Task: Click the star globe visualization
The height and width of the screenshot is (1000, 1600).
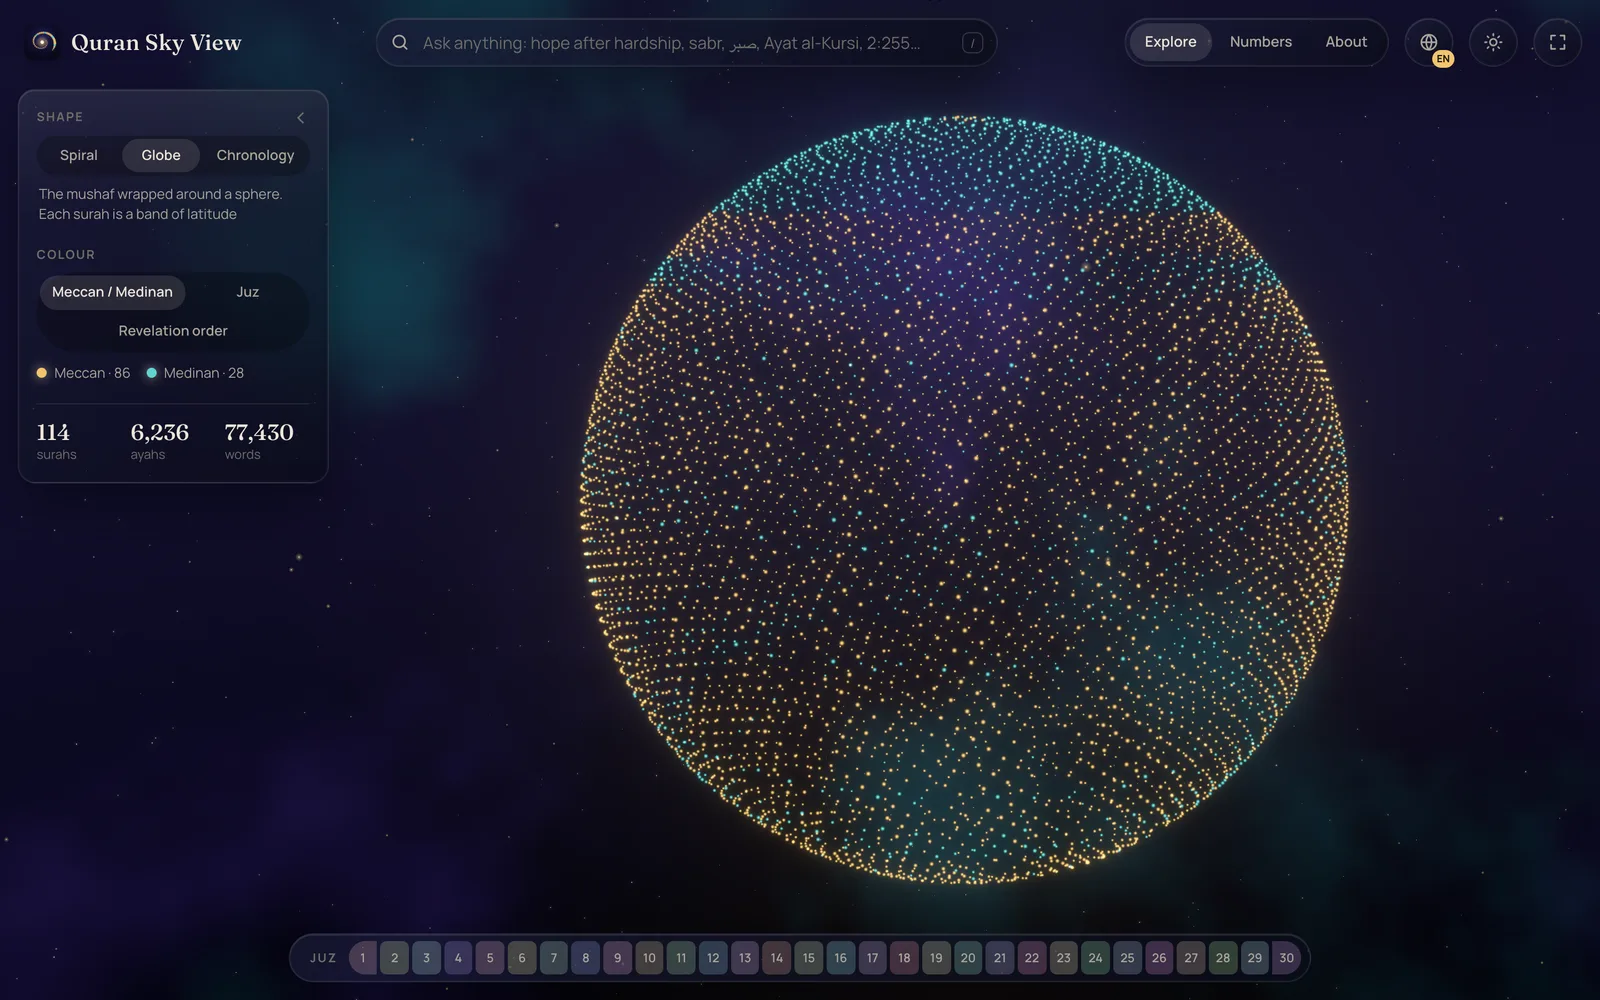Action: coord(964,500)
